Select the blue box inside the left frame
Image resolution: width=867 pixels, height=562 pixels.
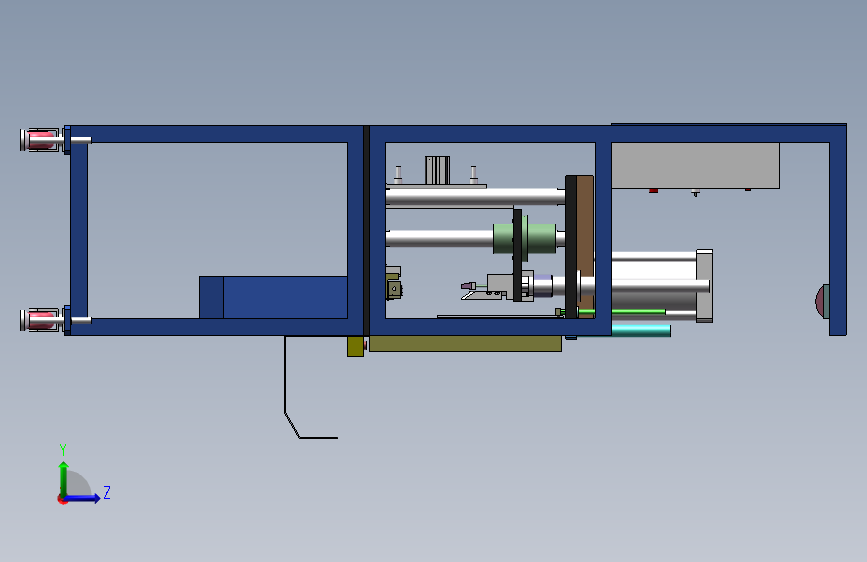pos(273,298)
